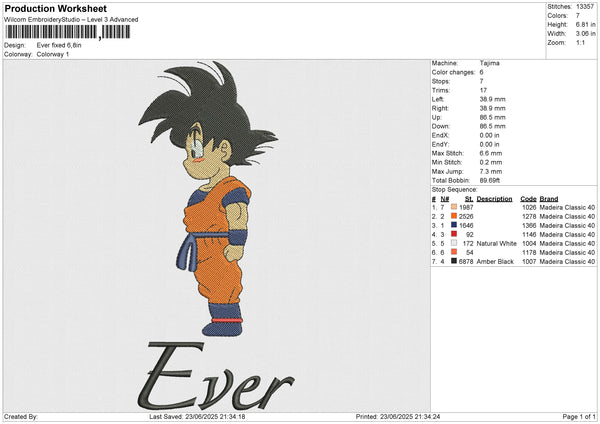Screen dimensions: 600x424
Task: Click the 'Up:' label
Action: 437,117
